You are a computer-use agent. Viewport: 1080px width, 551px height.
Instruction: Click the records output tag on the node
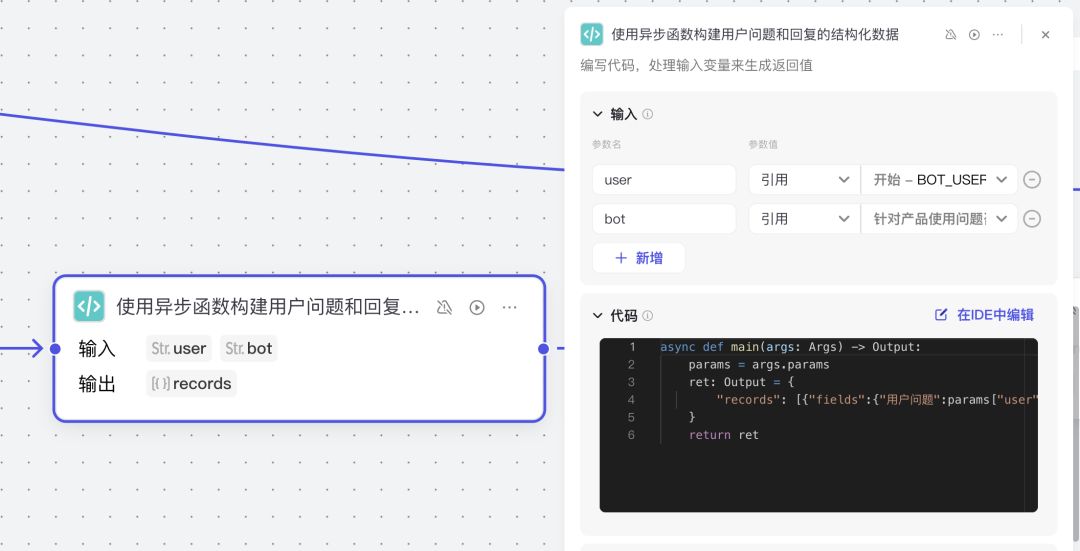click(191, 384)
